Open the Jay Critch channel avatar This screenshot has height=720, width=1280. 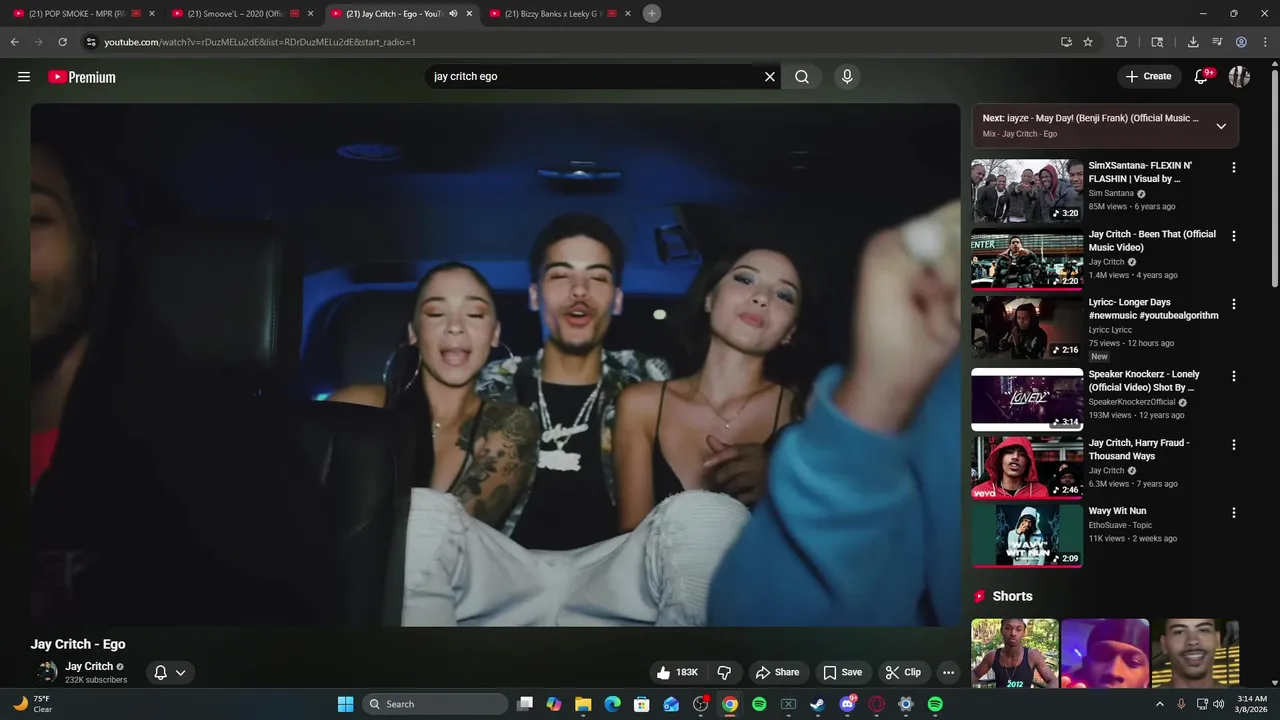pyautogui.click(x=46, y=672)
